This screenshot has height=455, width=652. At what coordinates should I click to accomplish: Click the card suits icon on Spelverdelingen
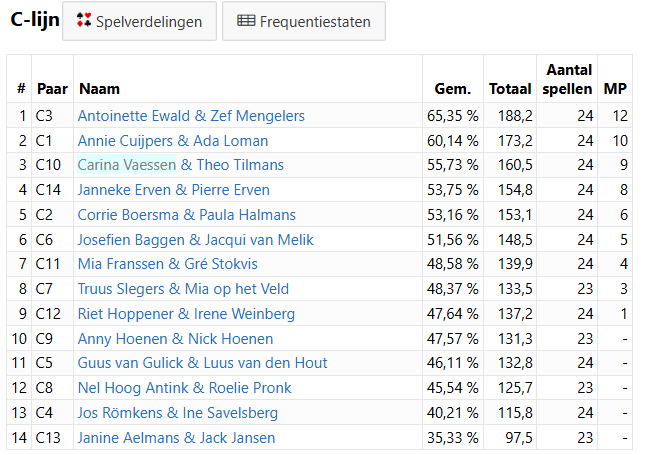84,21
